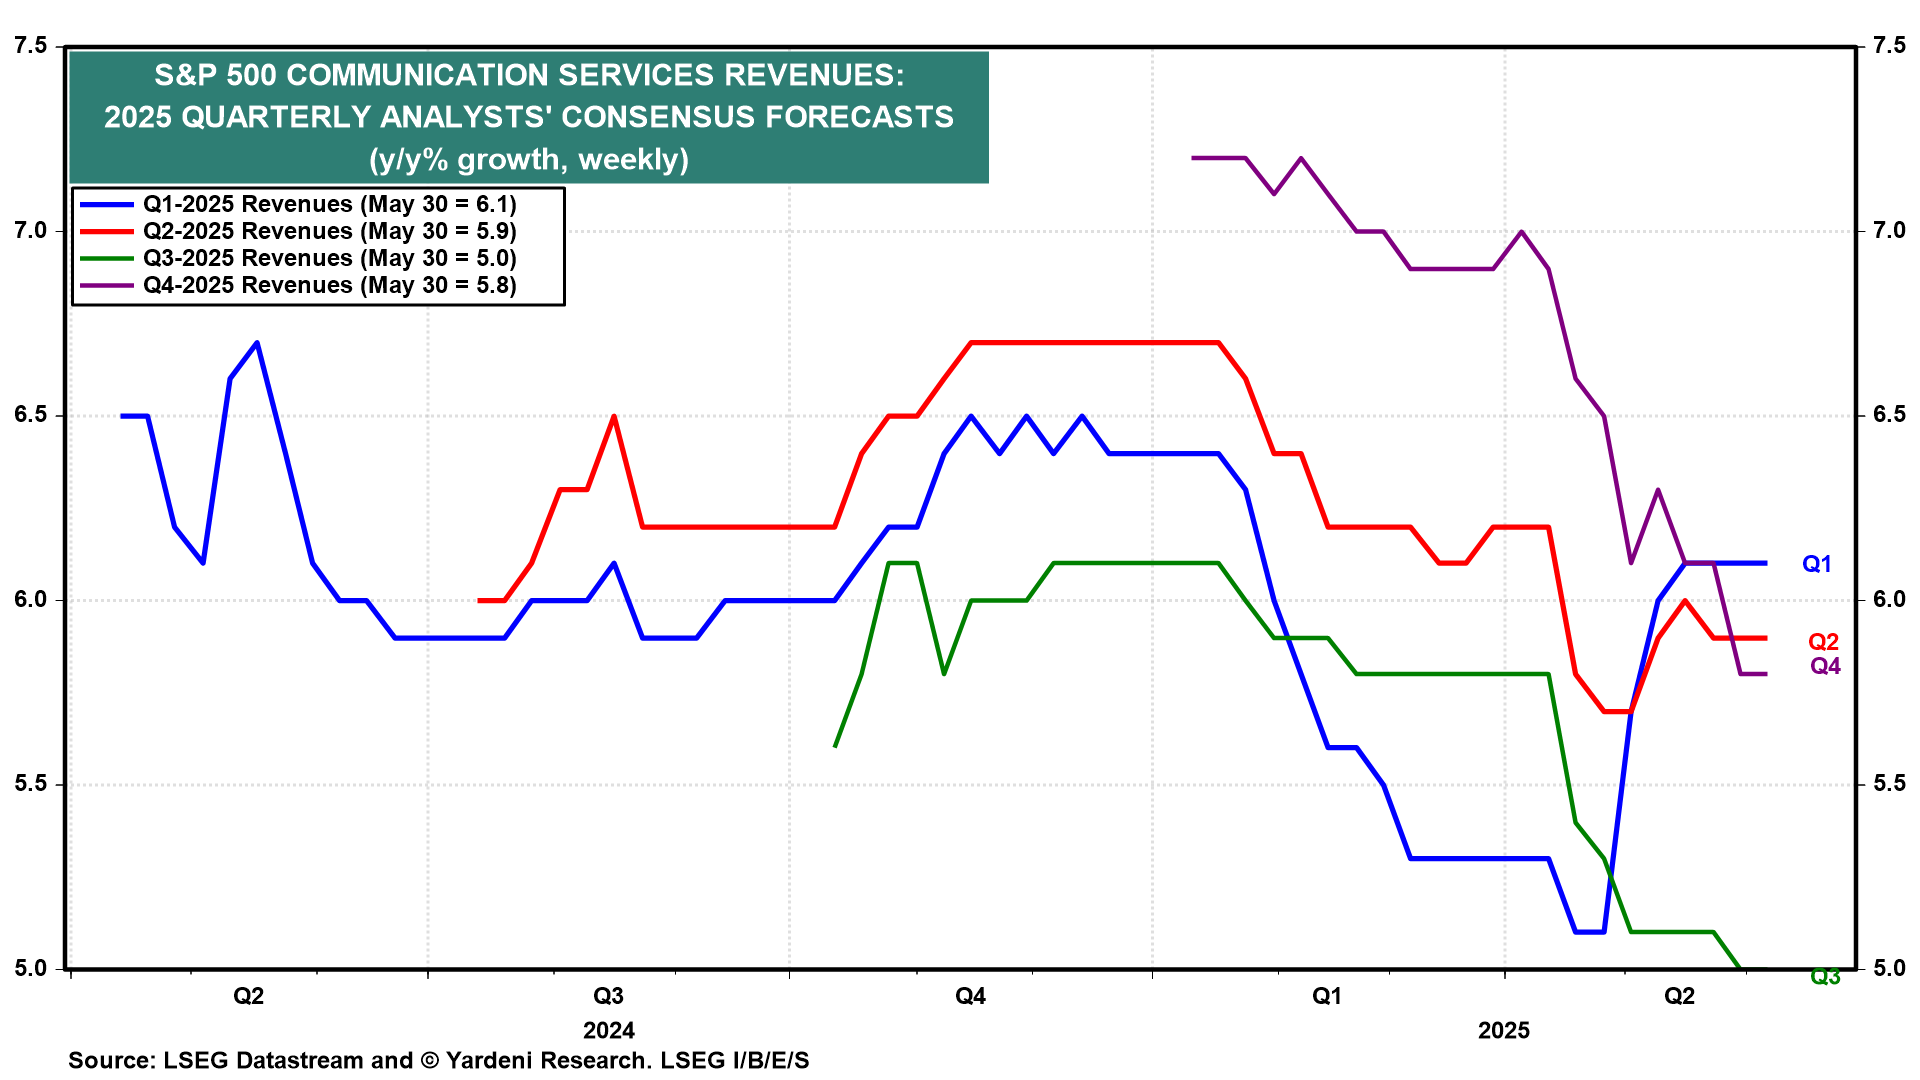Click the green chart title banner
The width and height of the screenshot is (1920, 1080).
tap(528, 117)
